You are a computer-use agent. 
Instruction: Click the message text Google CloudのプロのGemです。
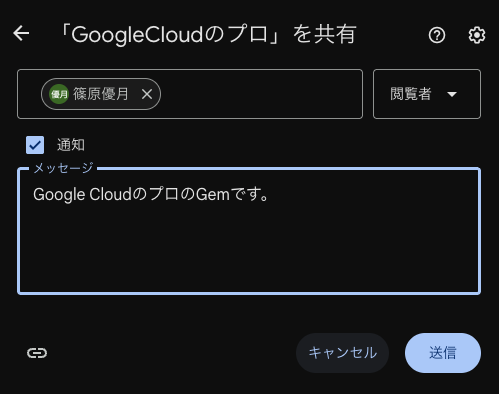coord(151,194)
